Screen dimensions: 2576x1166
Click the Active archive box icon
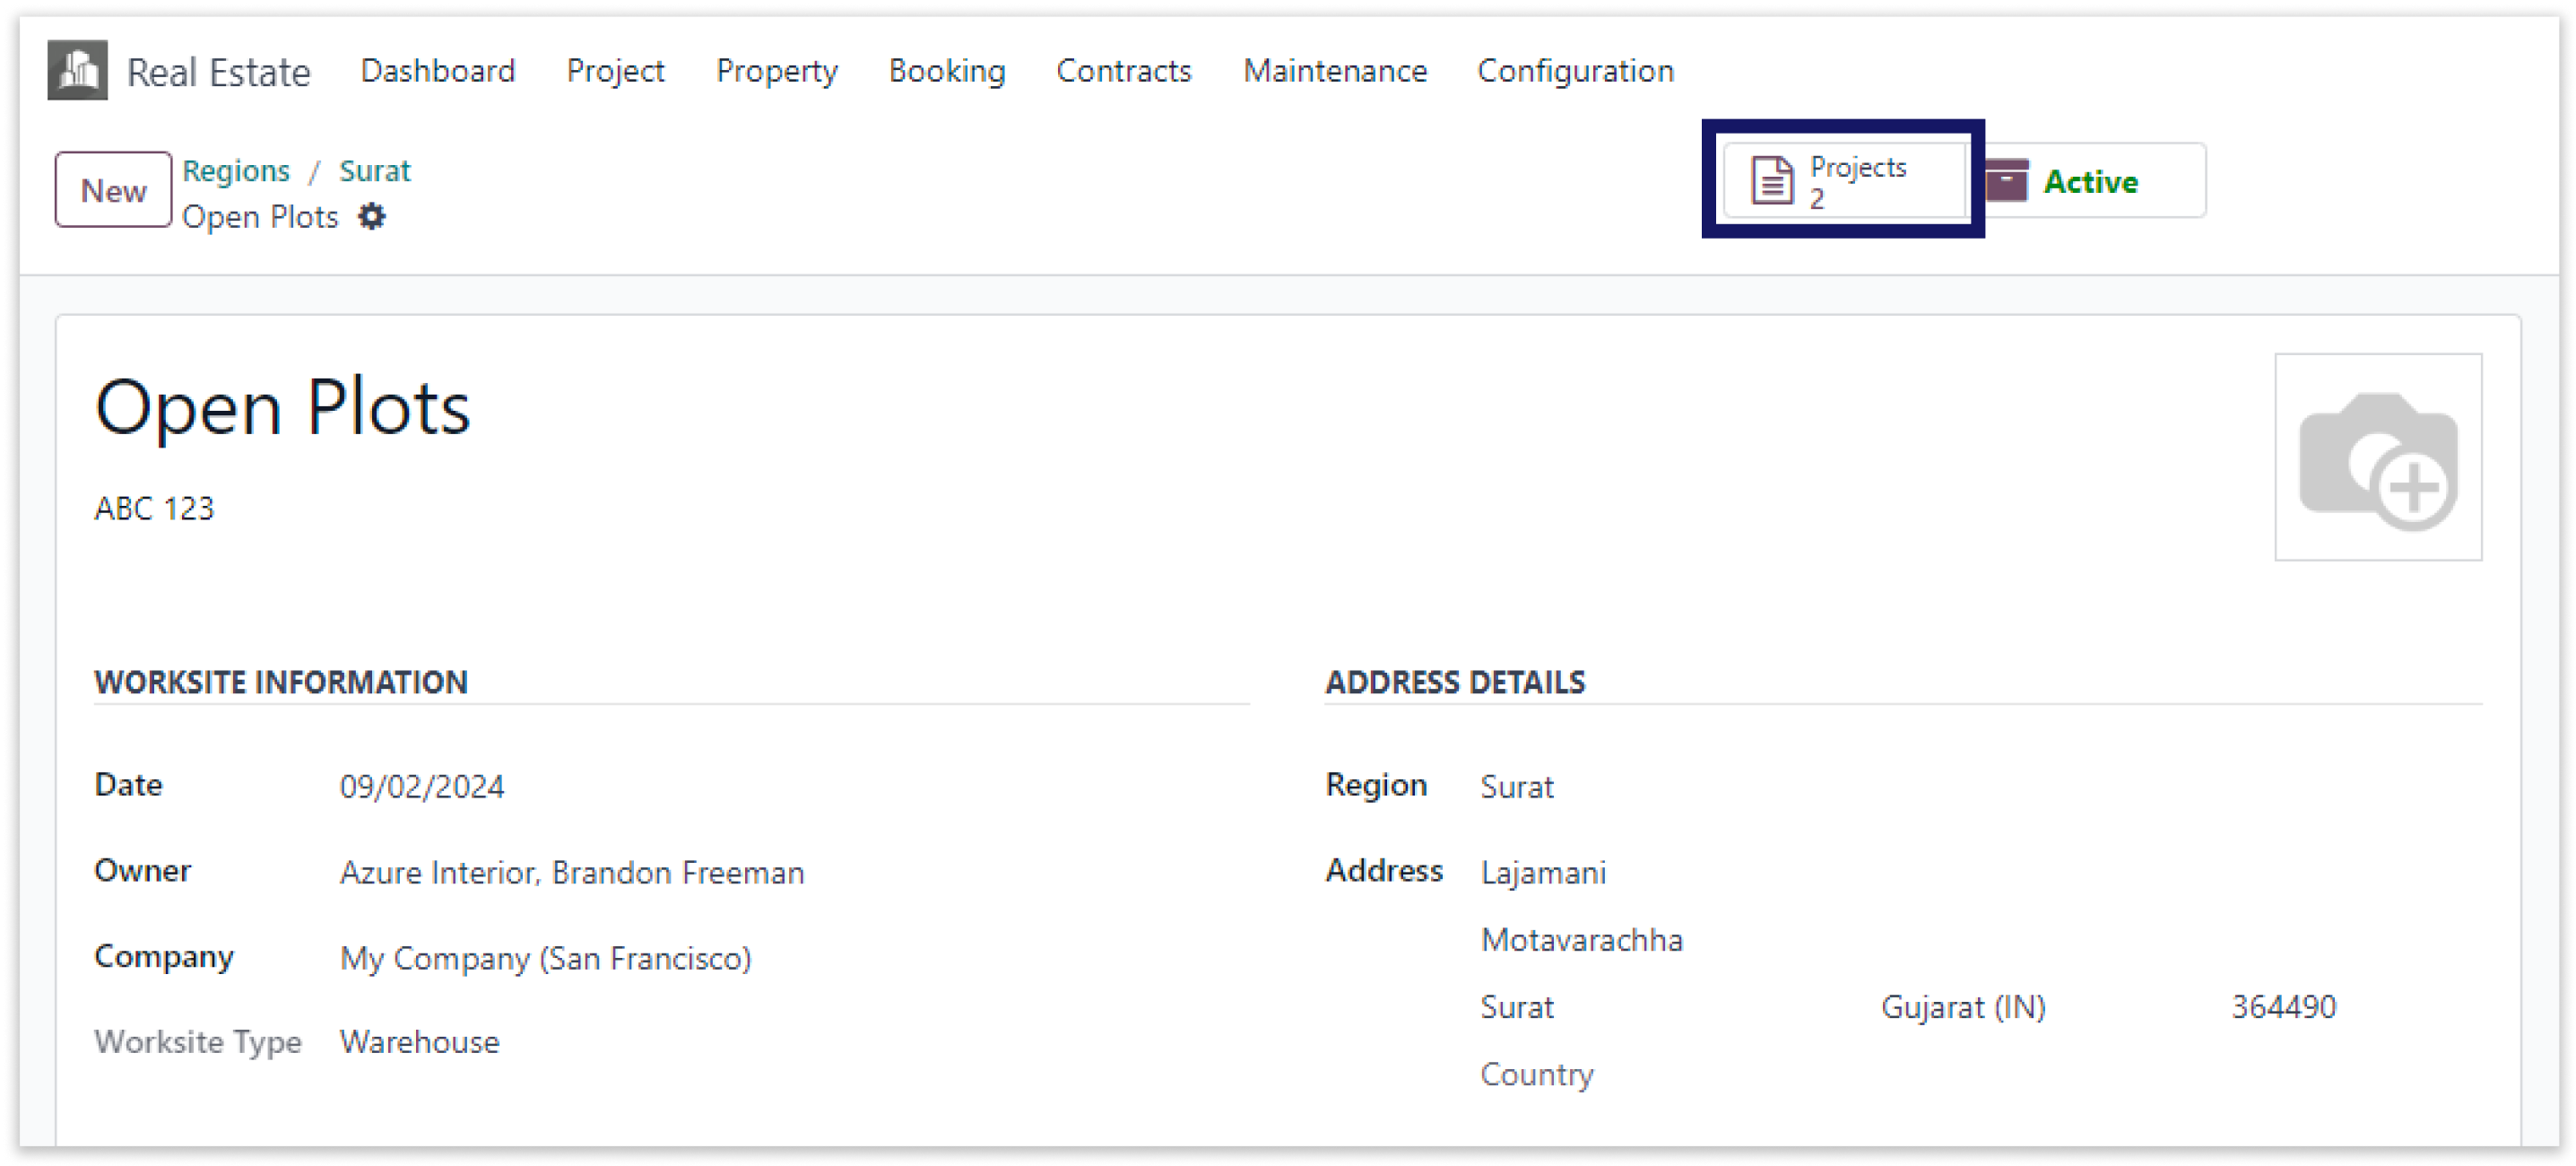tap(2006, 181)
